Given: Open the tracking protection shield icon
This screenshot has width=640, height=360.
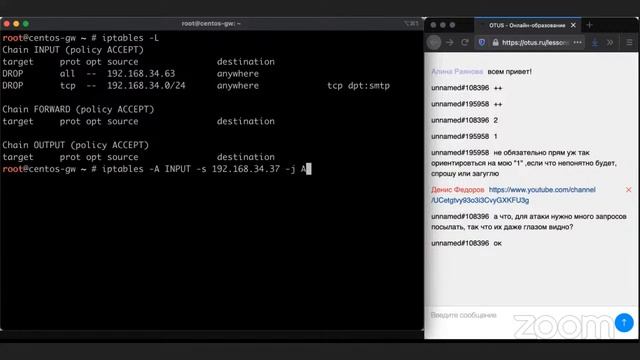Looking at the screenshot, I should coord(482,42).
